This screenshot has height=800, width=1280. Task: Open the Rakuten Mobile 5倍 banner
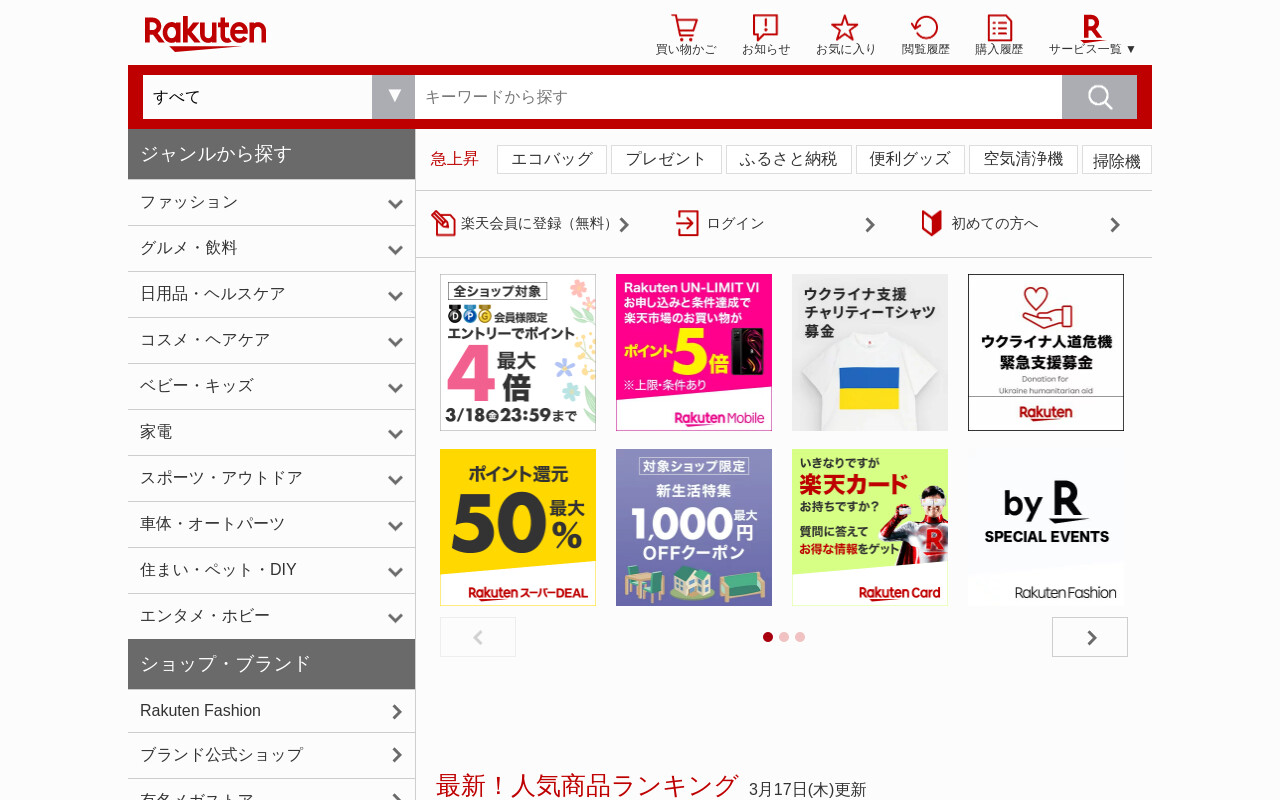pos(694,352)
